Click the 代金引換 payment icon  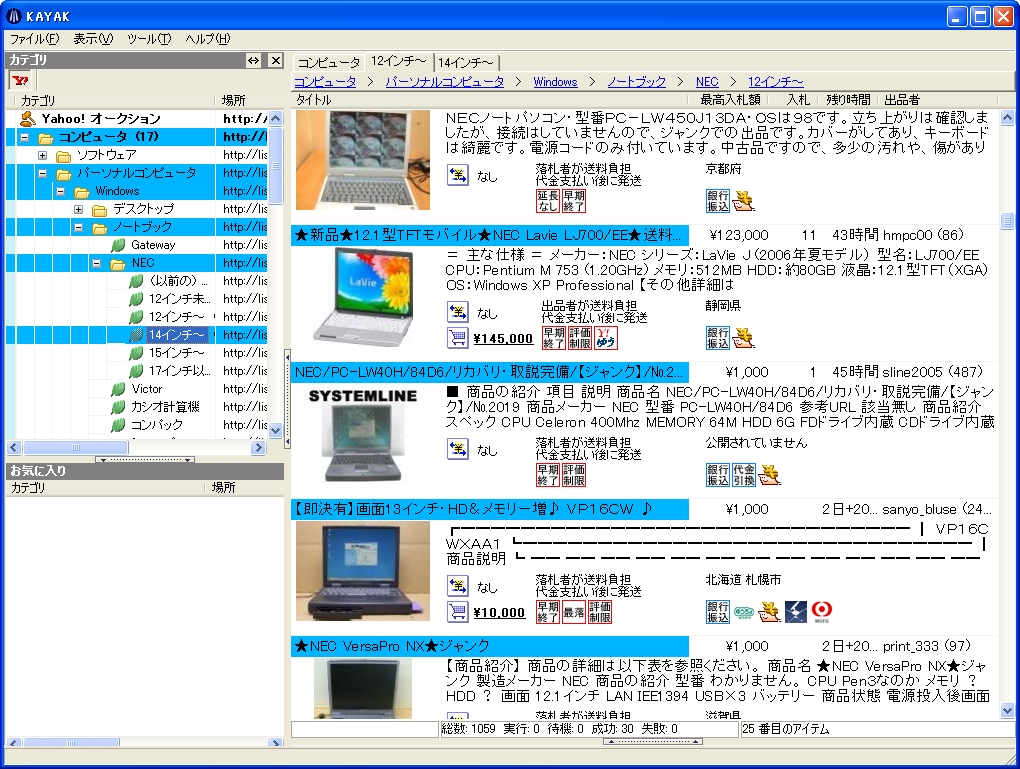pos(744,475)
